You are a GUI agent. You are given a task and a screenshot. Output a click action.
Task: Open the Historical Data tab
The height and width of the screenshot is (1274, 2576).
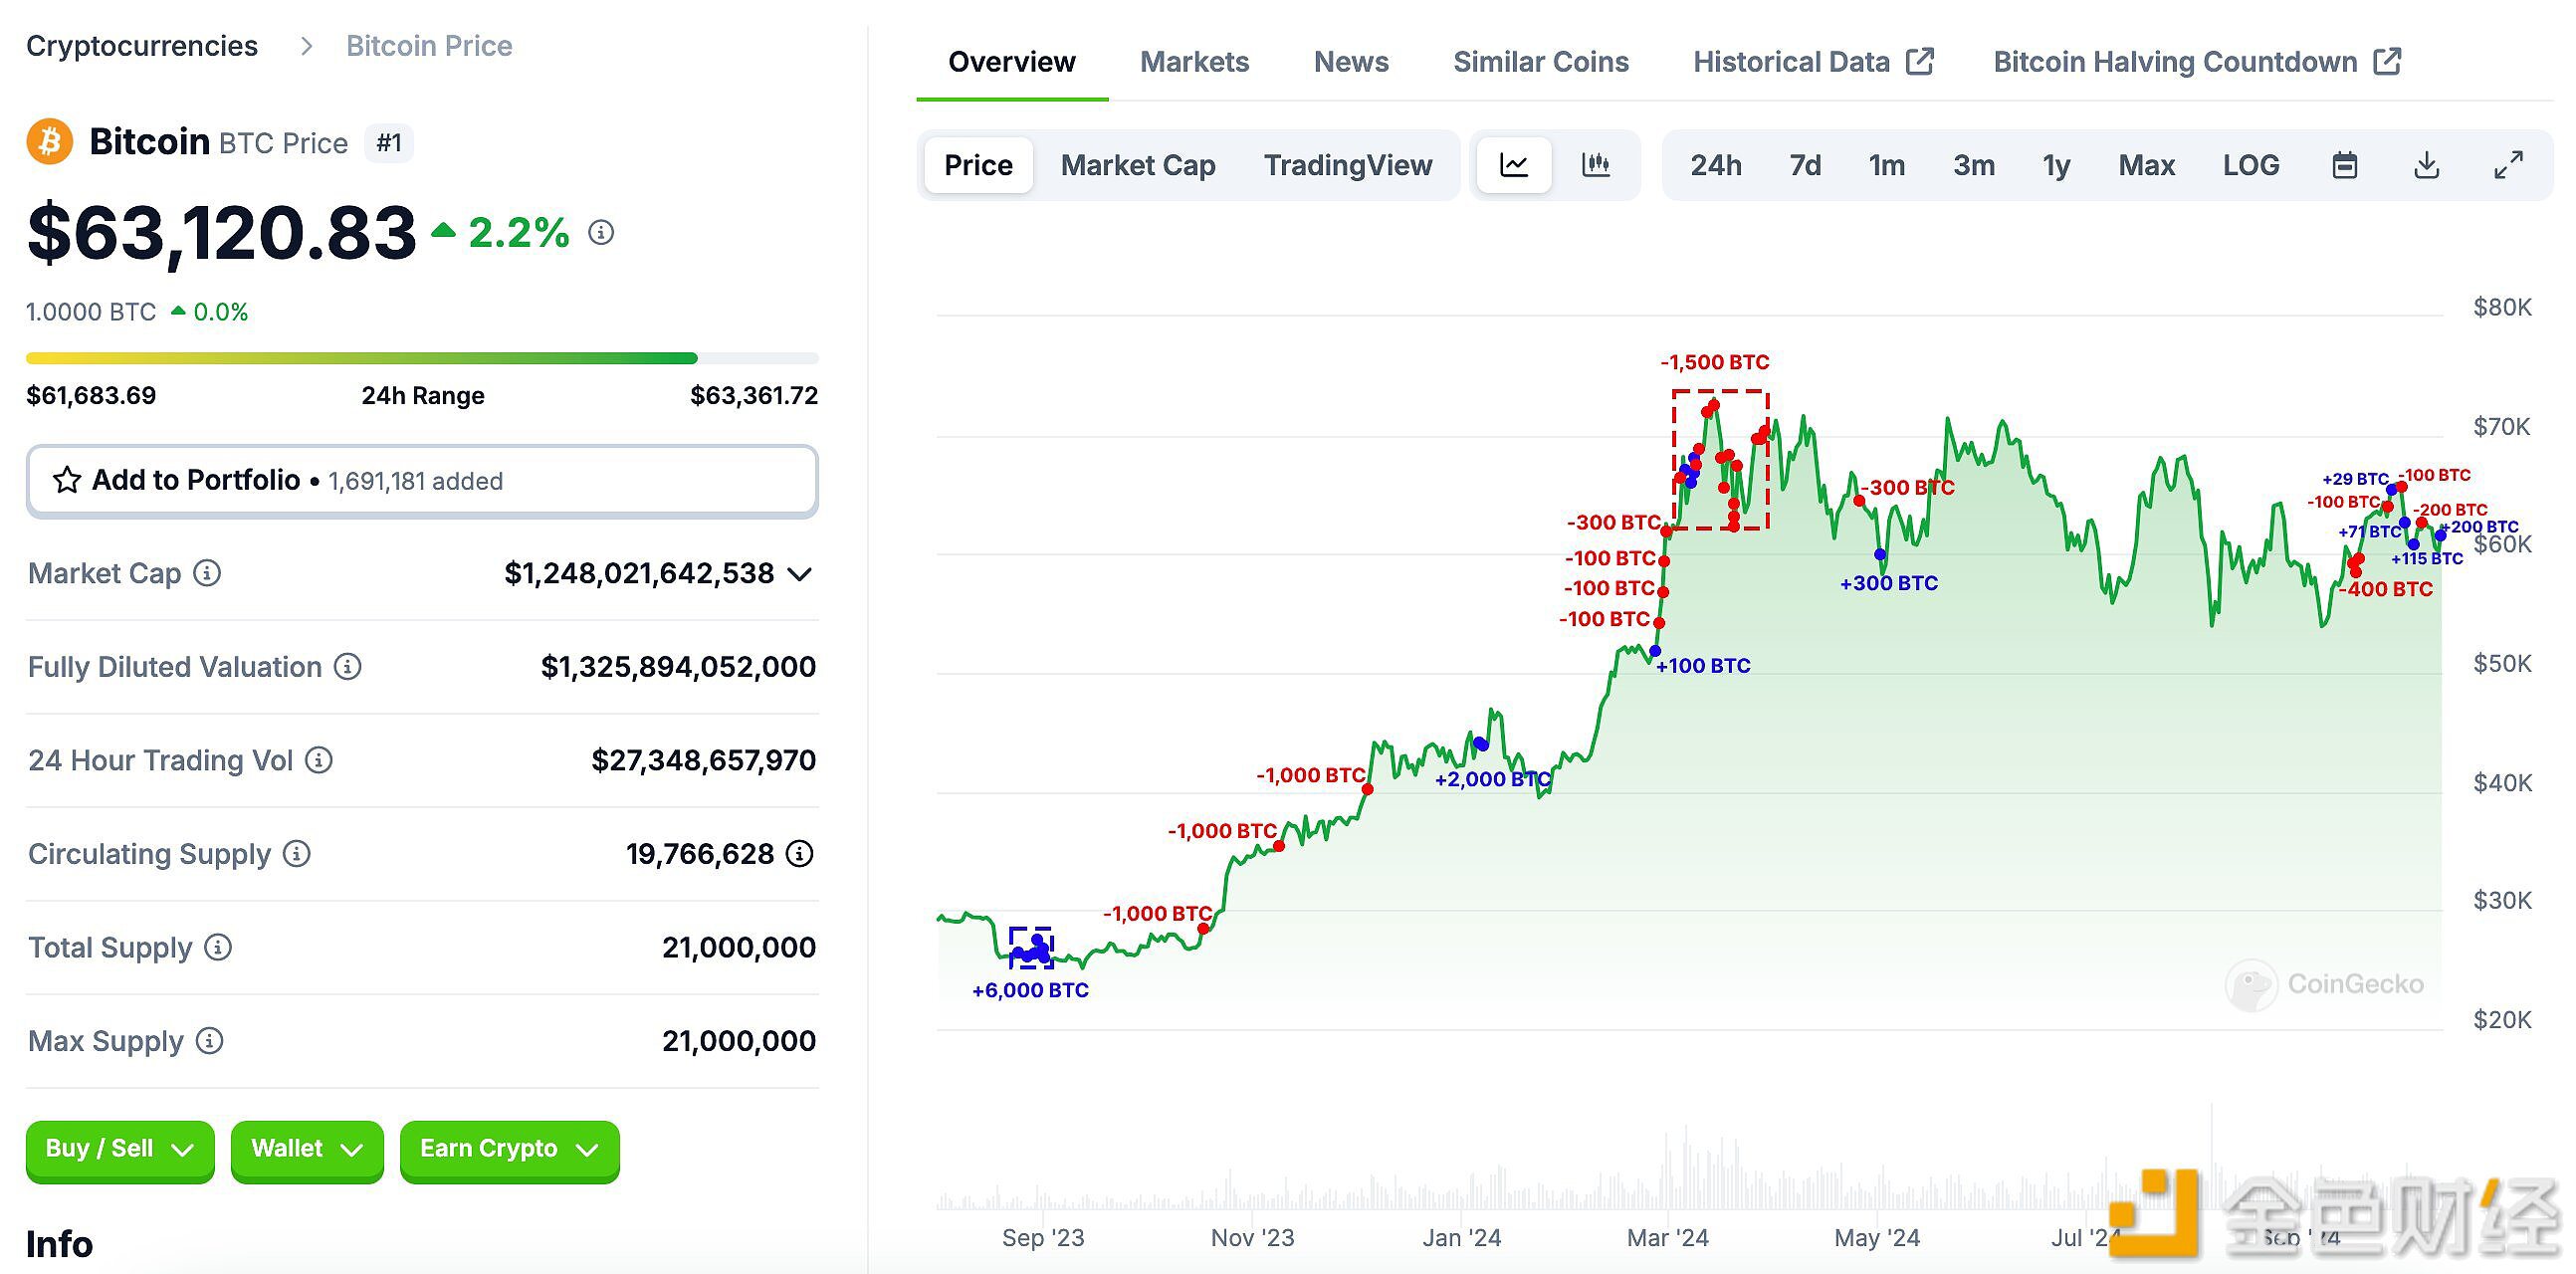(x=1813, y=62)
